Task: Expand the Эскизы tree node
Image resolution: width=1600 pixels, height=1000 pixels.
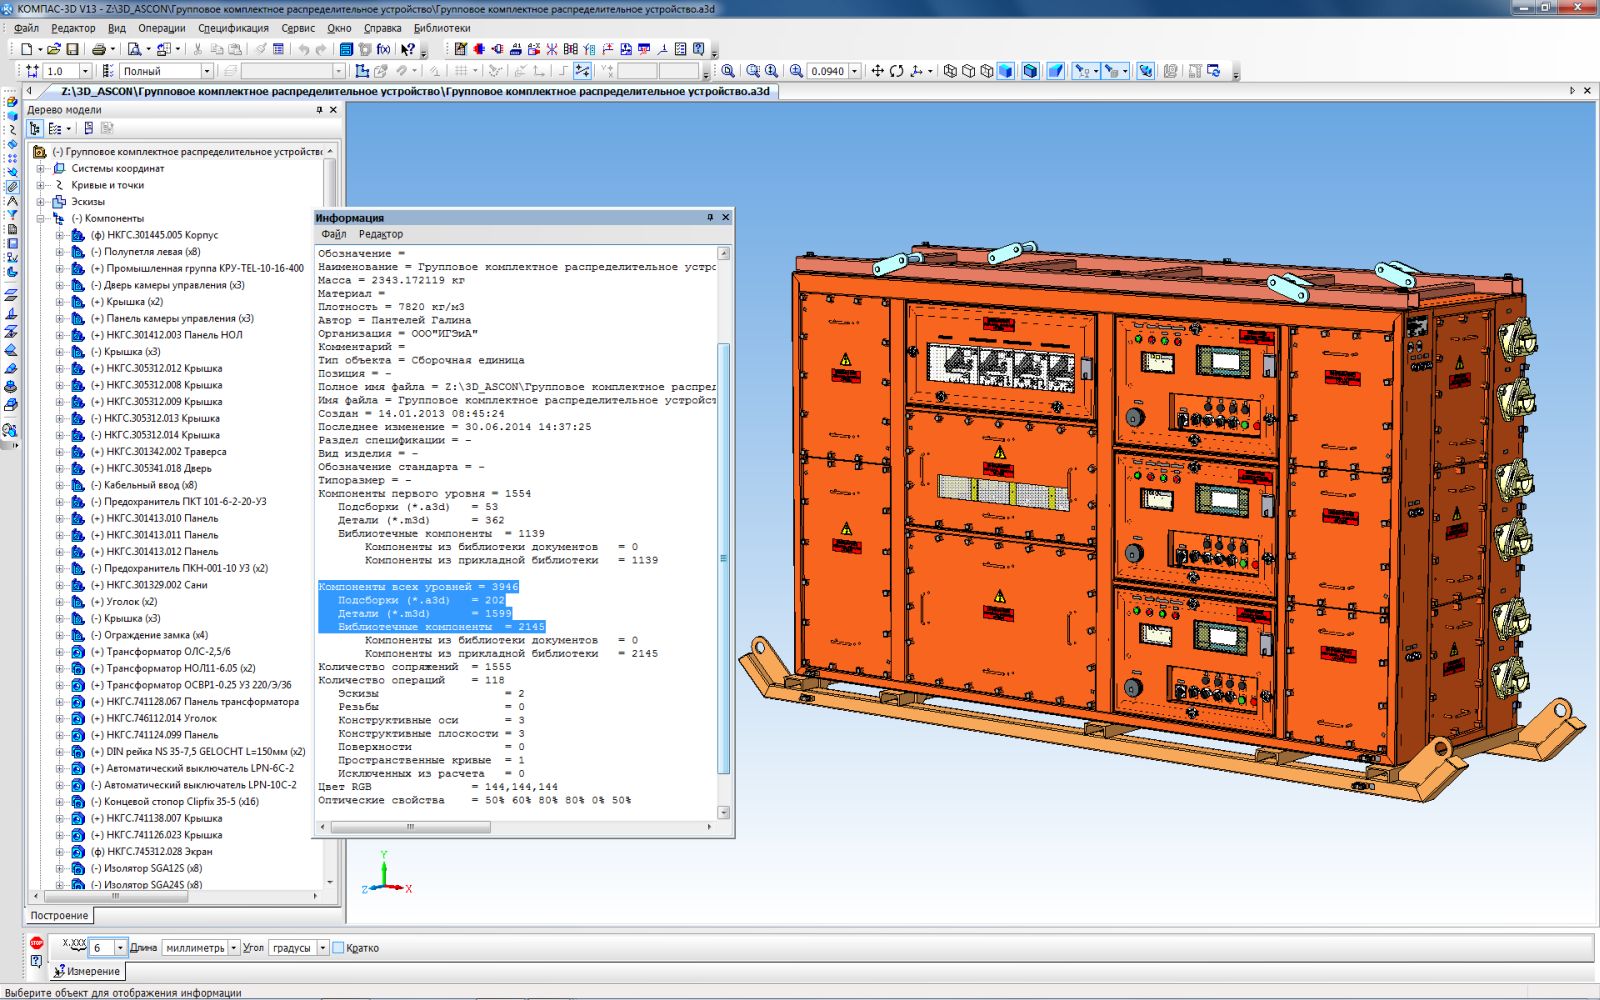Action: pos(42,202)
